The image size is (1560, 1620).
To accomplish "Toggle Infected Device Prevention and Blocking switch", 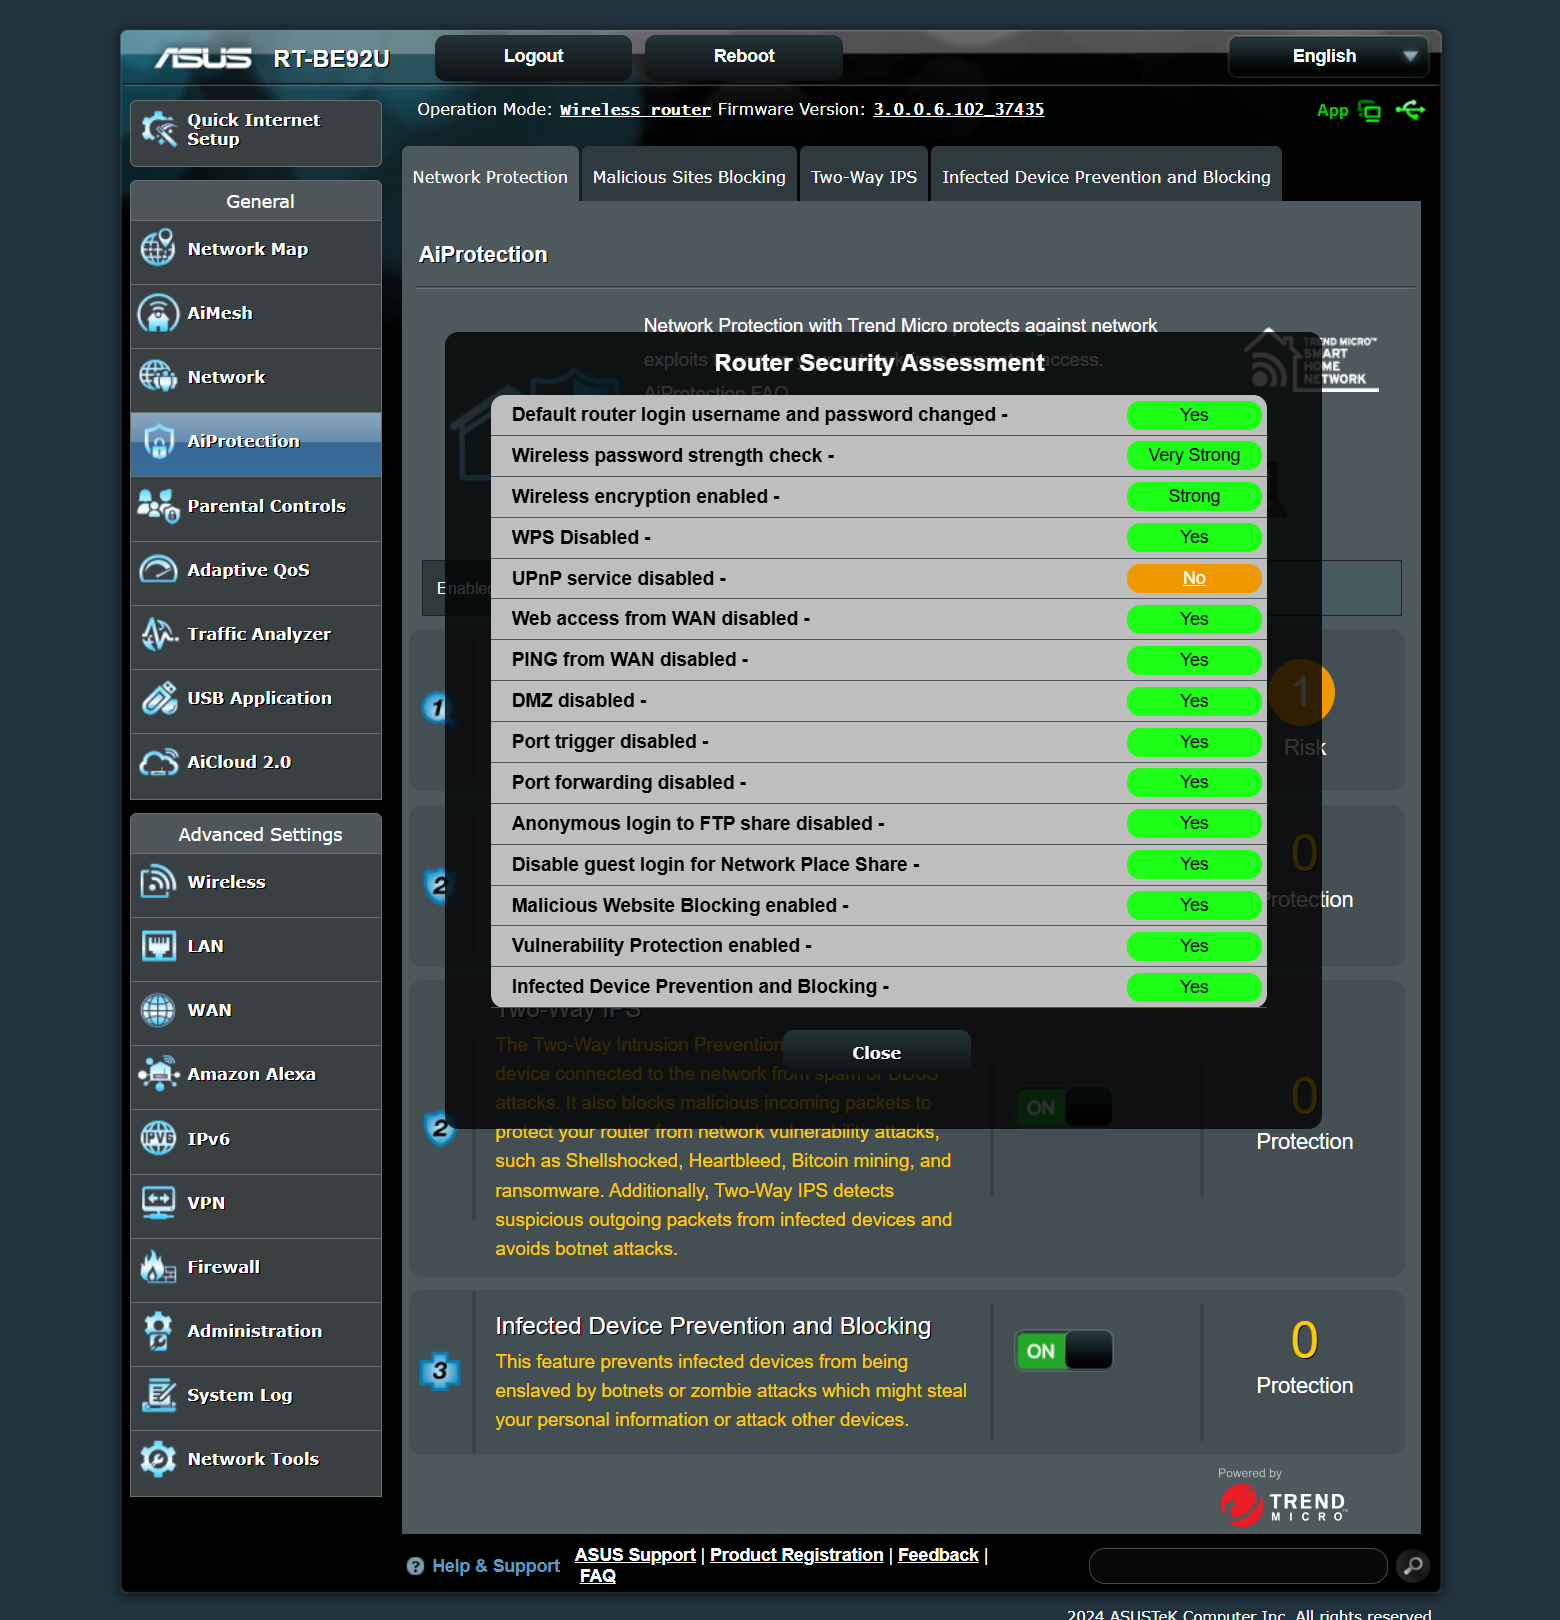I will [1064, 1351].
